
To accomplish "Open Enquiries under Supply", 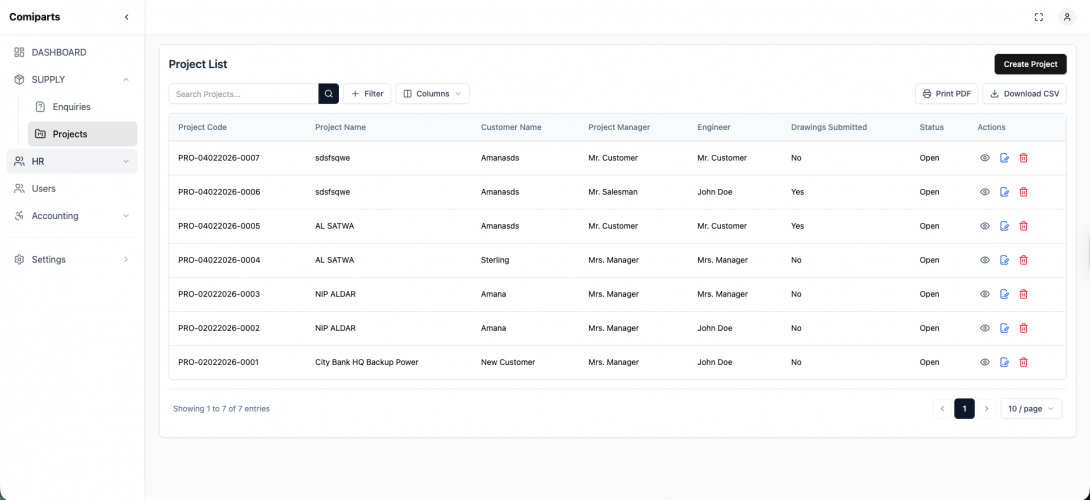I will click(82, 107).
